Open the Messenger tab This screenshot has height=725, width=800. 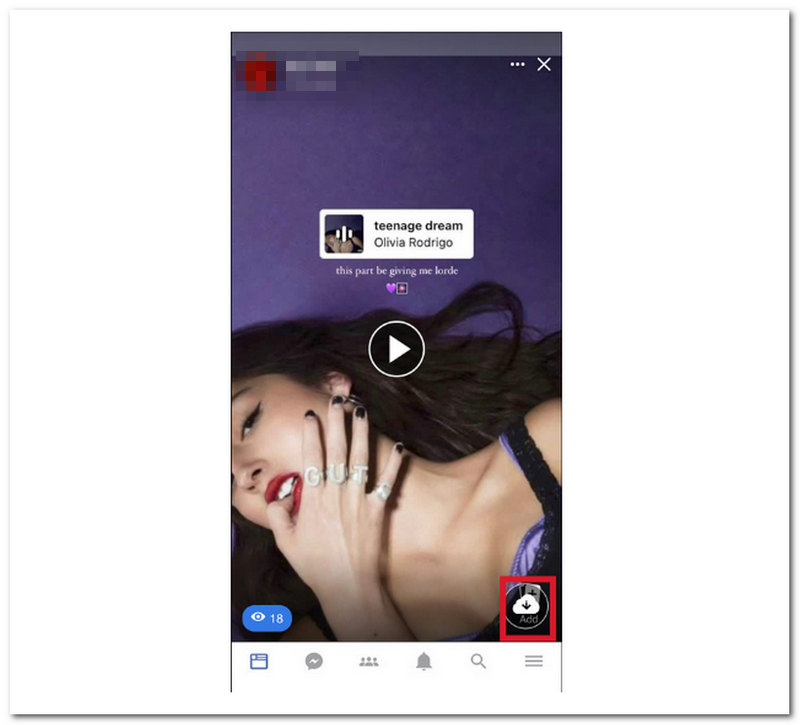(x=314, y=661)
